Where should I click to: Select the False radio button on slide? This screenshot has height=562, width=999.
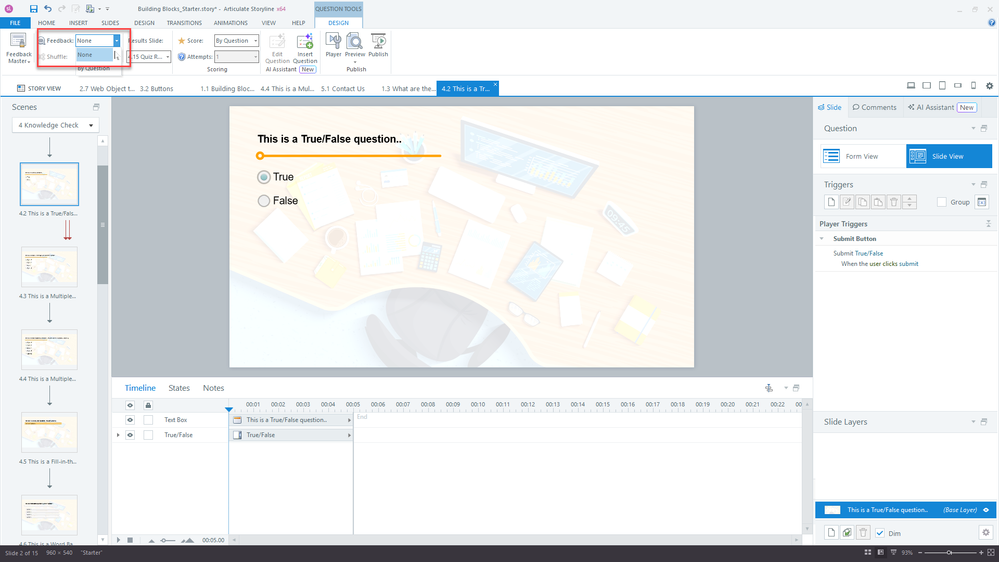point(264,201)
